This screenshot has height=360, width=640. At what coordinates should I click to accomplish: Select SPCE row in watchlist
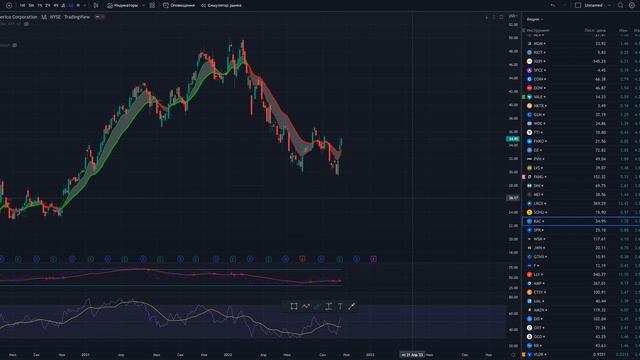tap(581, 70)
